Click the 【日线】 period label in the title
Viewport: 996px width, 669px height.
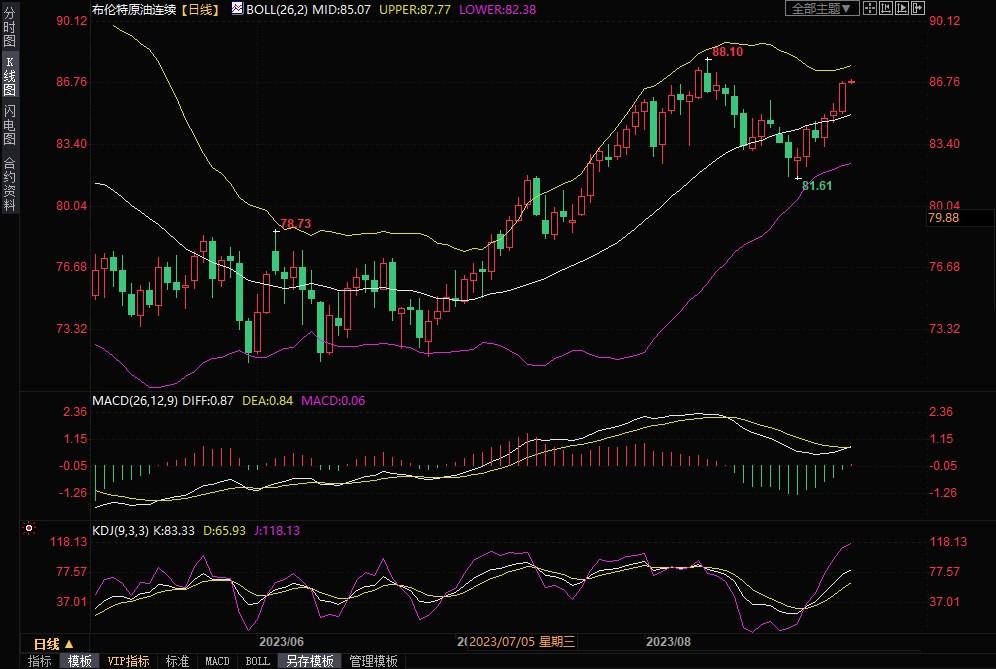[x=200, y=10]
